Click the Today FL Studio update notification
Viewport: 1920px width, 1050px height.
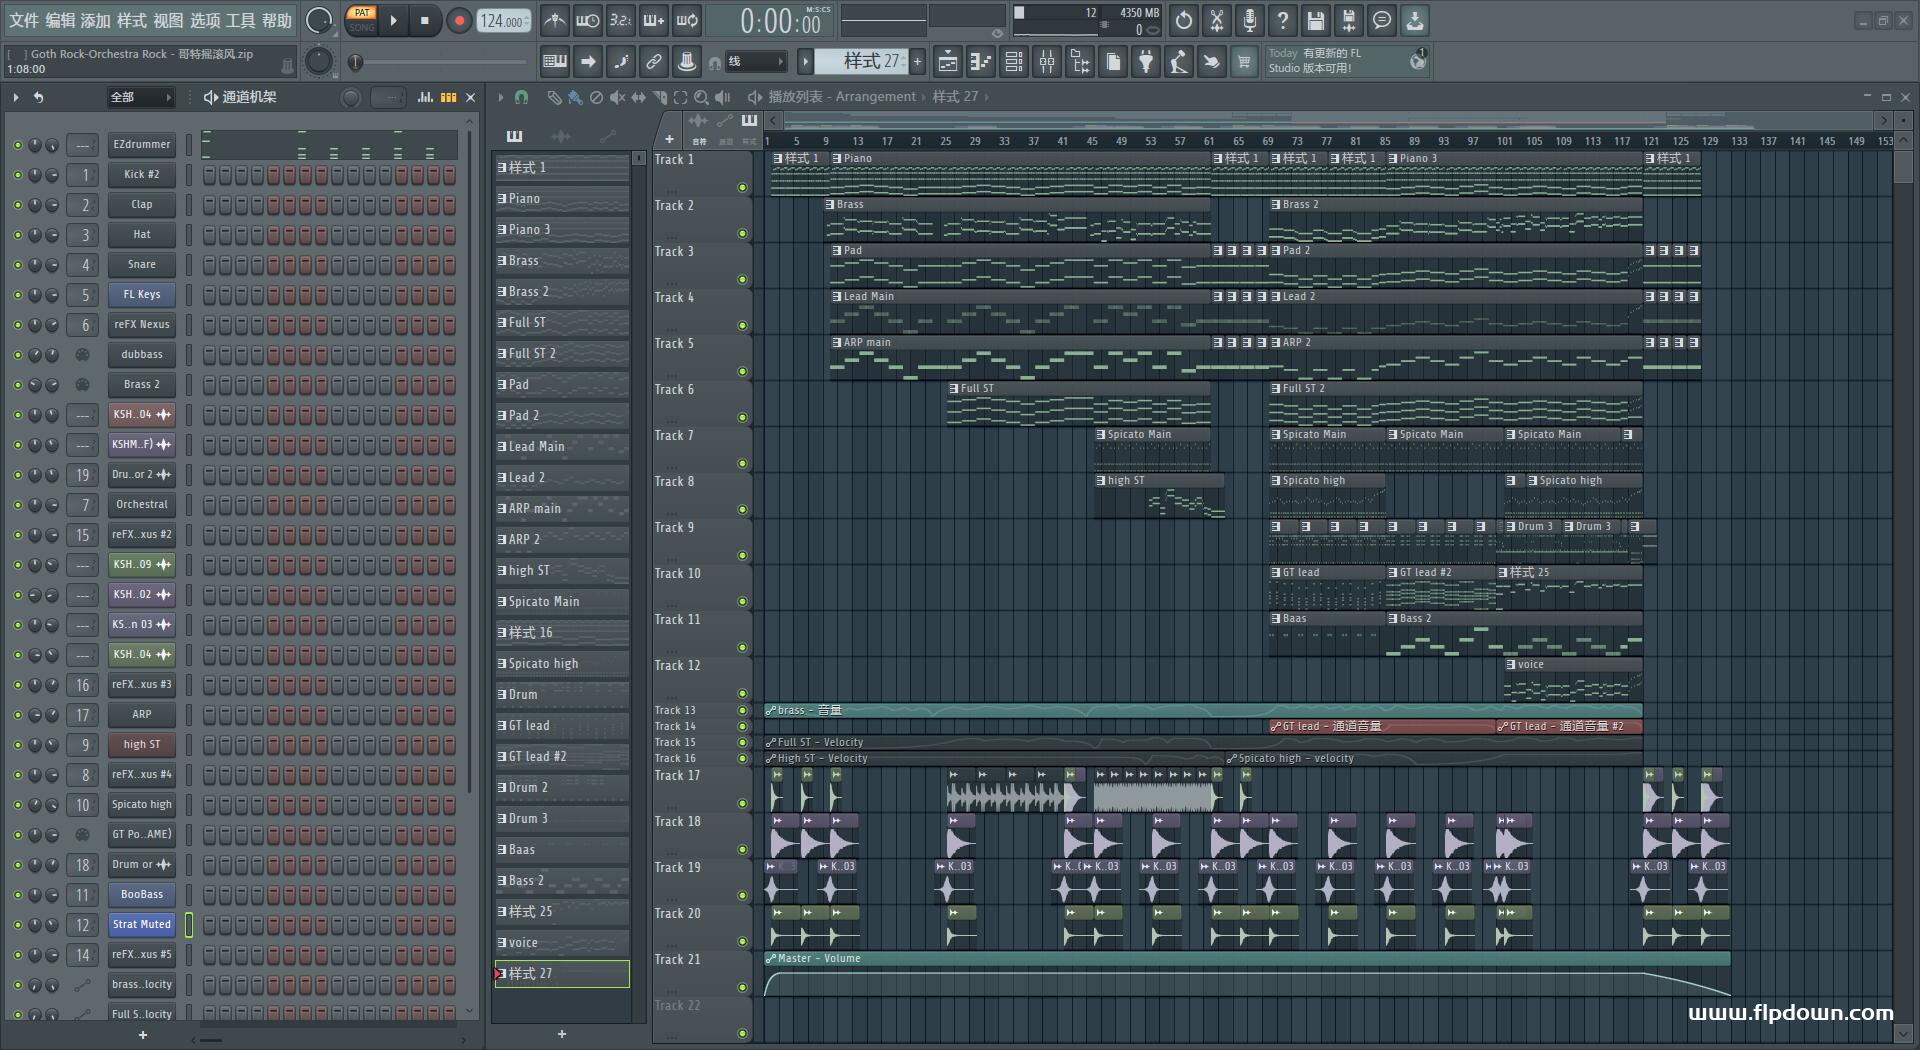click(x=1347, y=61)
